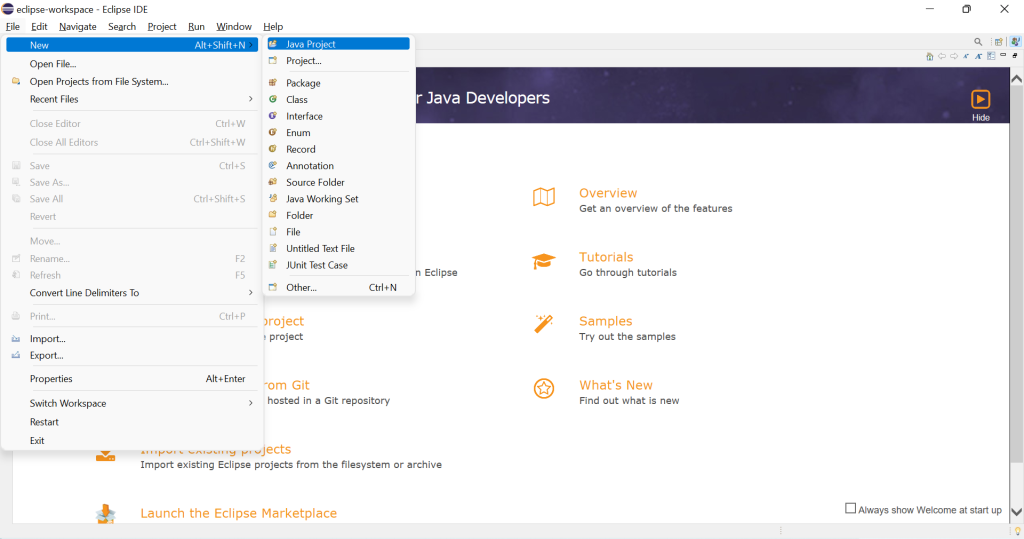Click the Overview book icon
The height and width of the screenshot is (539, 1024).
click(543, 198)
